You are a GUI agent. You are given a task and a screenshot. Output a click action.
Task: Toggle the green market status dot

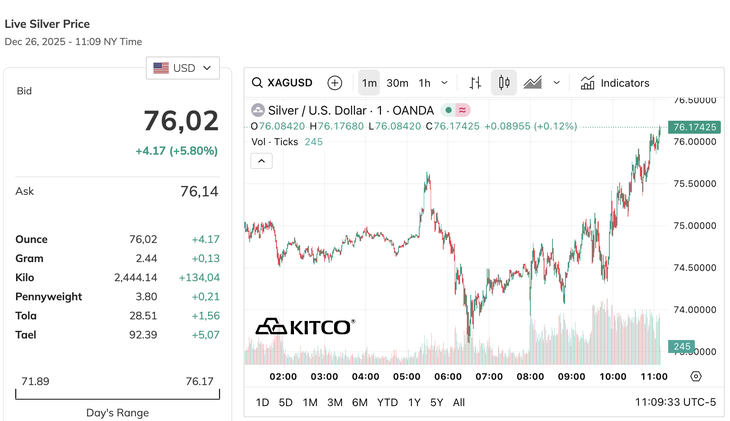pyautogui.click(x=450, y=110)
